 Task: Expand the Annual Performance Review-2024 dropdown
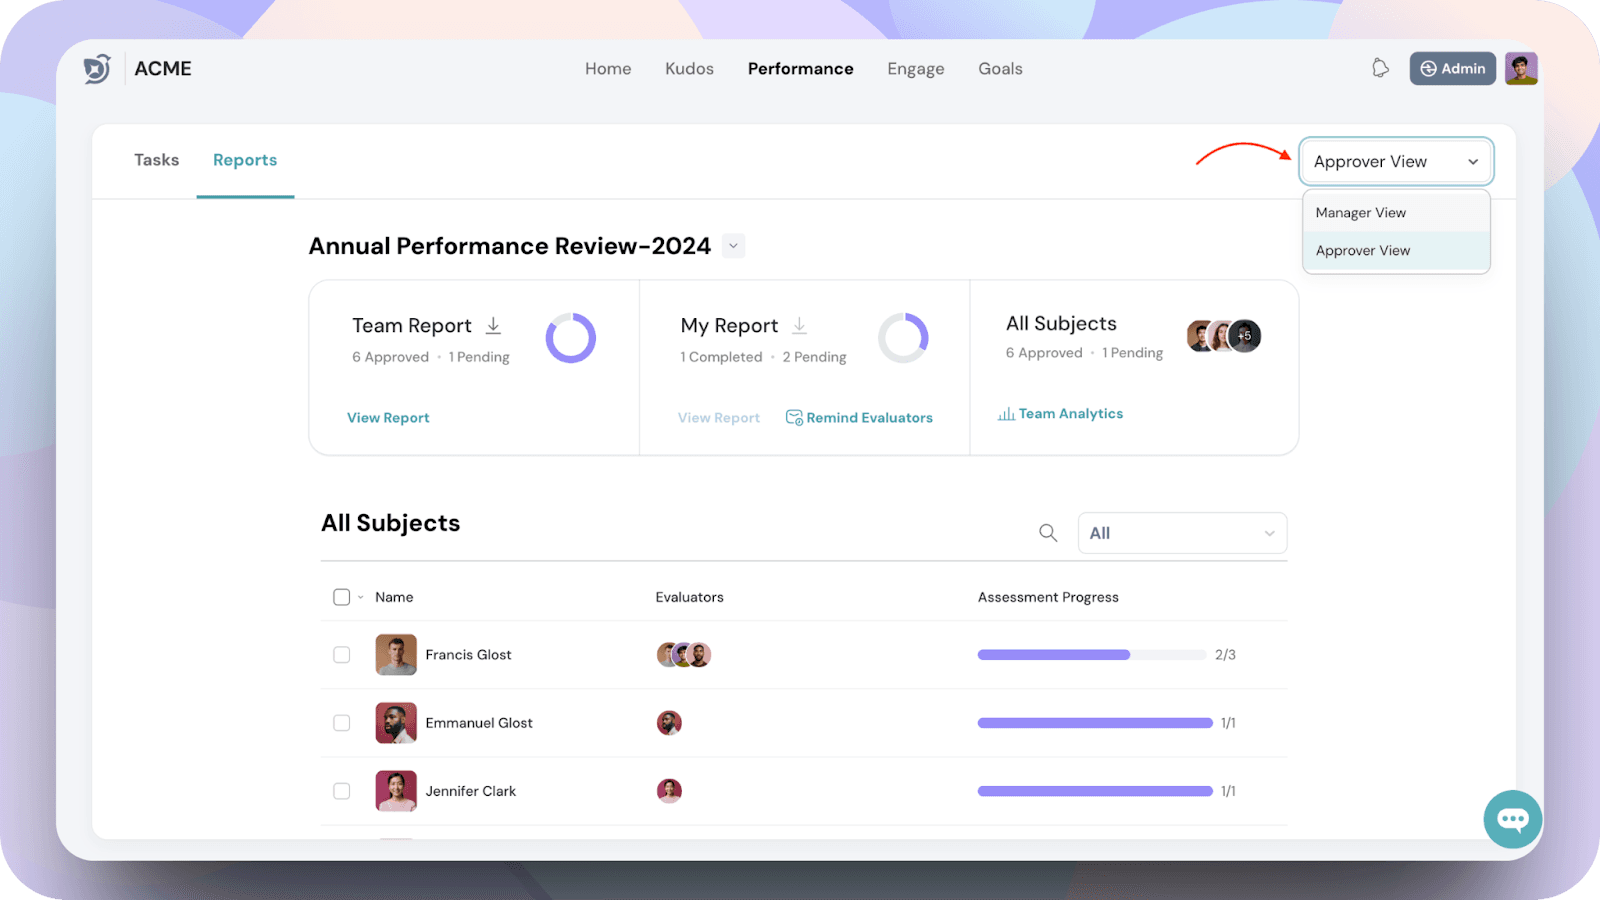733,246
